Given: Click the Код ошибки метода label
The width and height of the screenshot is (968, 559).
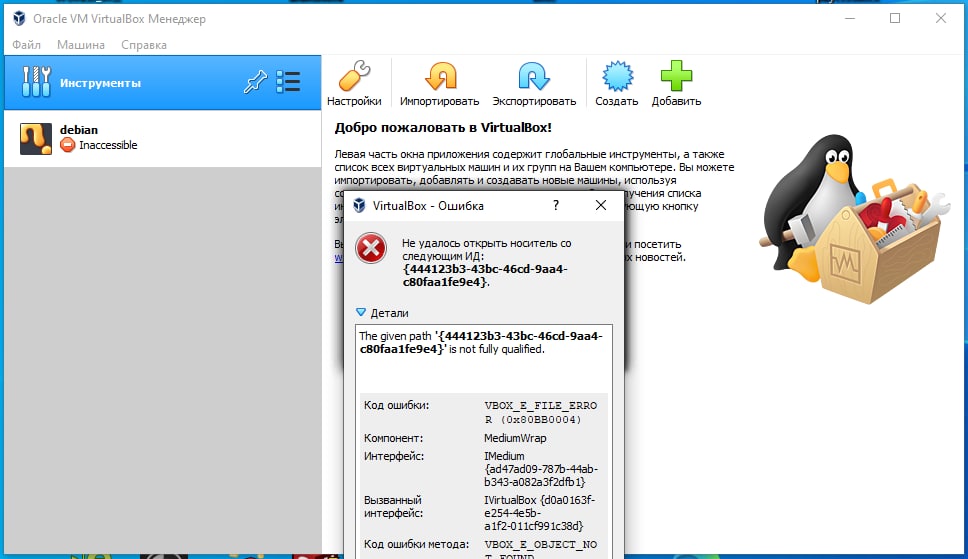Looking at the screenshot, I should pos(417,544).
